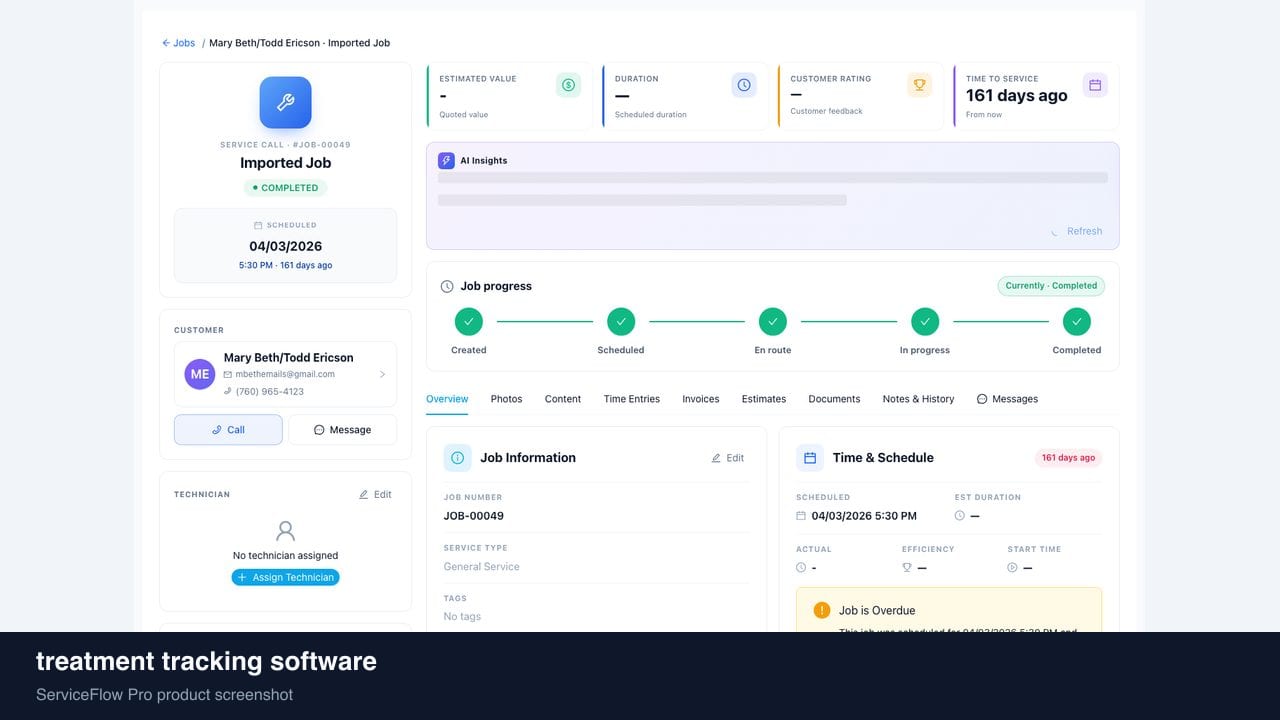The height and width of the screenshot is (720, 1280).
Task: Go back to Jobs list
Action: (179, 43)
